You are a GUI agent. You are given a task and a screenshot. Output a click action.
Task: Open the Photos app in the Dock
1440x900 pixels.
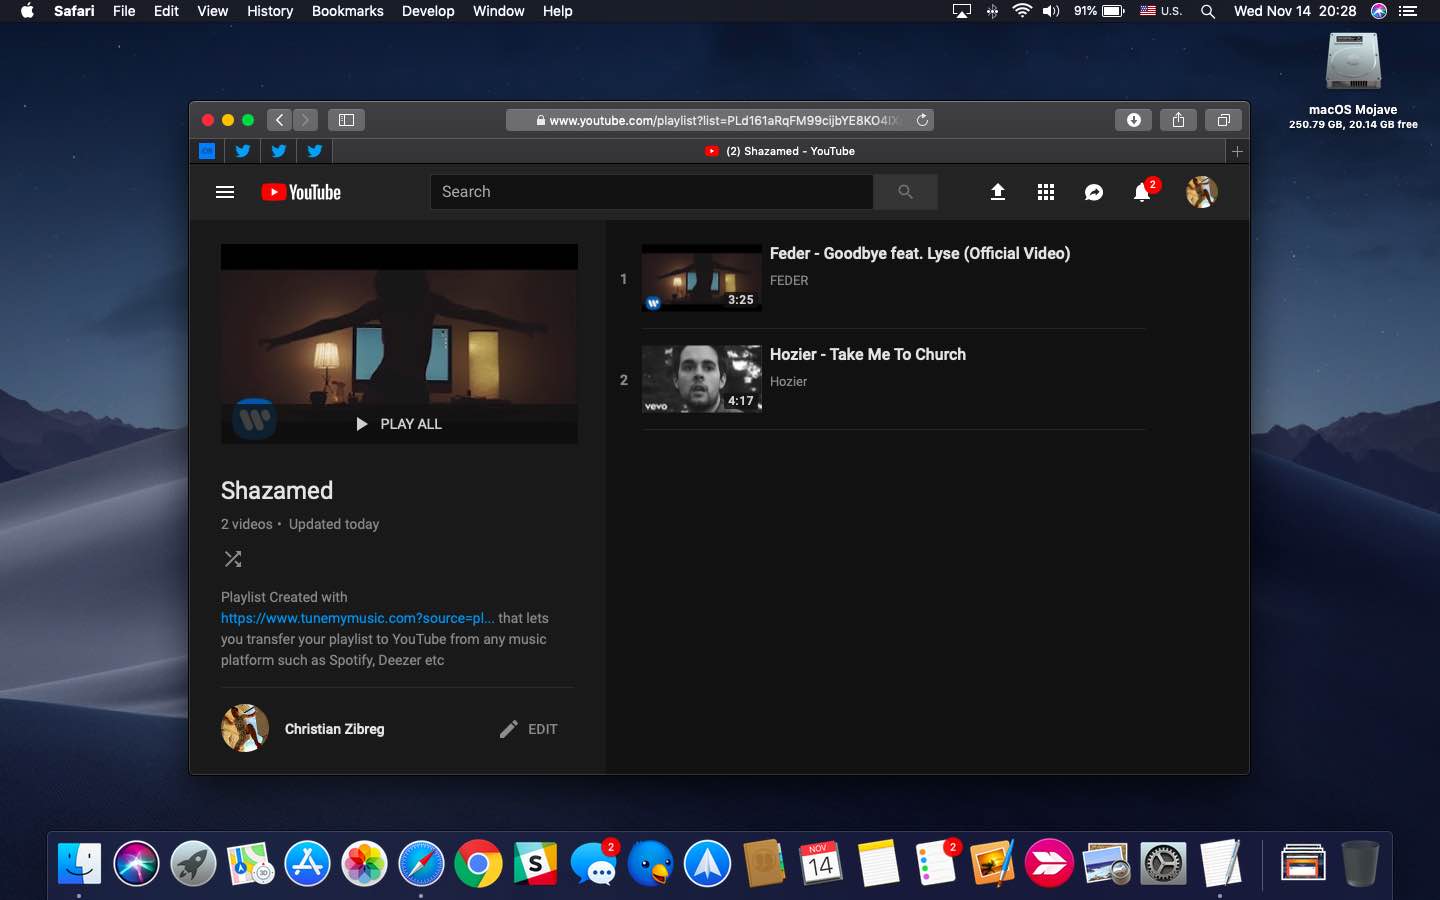[365, 863]
